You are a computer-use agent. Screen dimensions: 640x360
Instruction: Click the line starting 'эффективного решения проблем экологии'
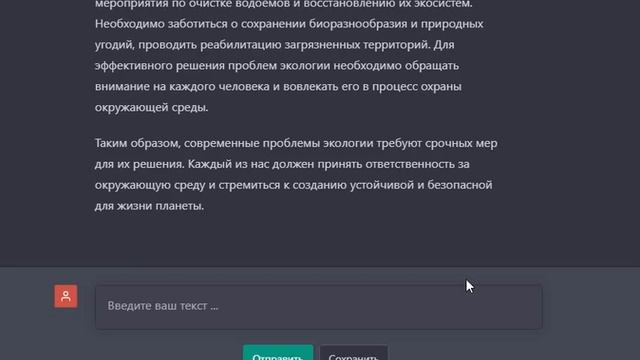tap(277, 65)
